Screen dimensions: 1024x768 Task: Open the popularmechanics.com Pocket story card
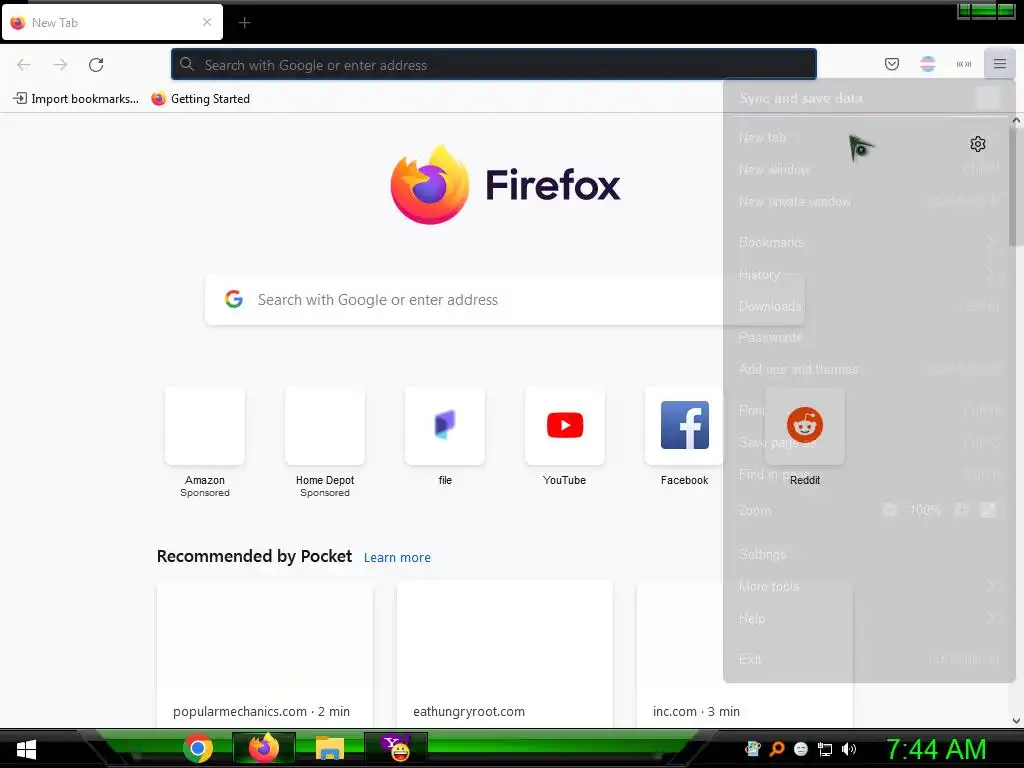tap(264, 654)
